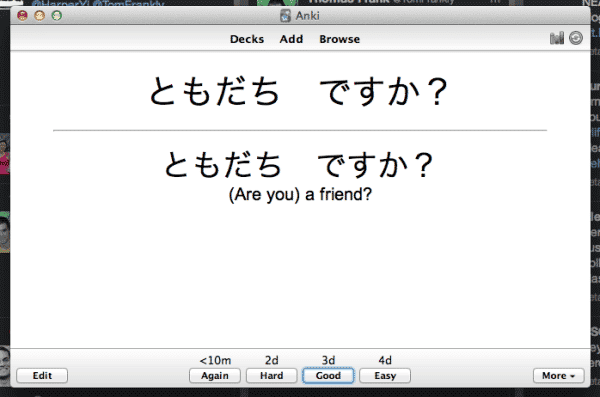The width and height of the screenshot is (600, 397).
Task: Select the '4d' interval label above Easy
Action: [385, 361]
